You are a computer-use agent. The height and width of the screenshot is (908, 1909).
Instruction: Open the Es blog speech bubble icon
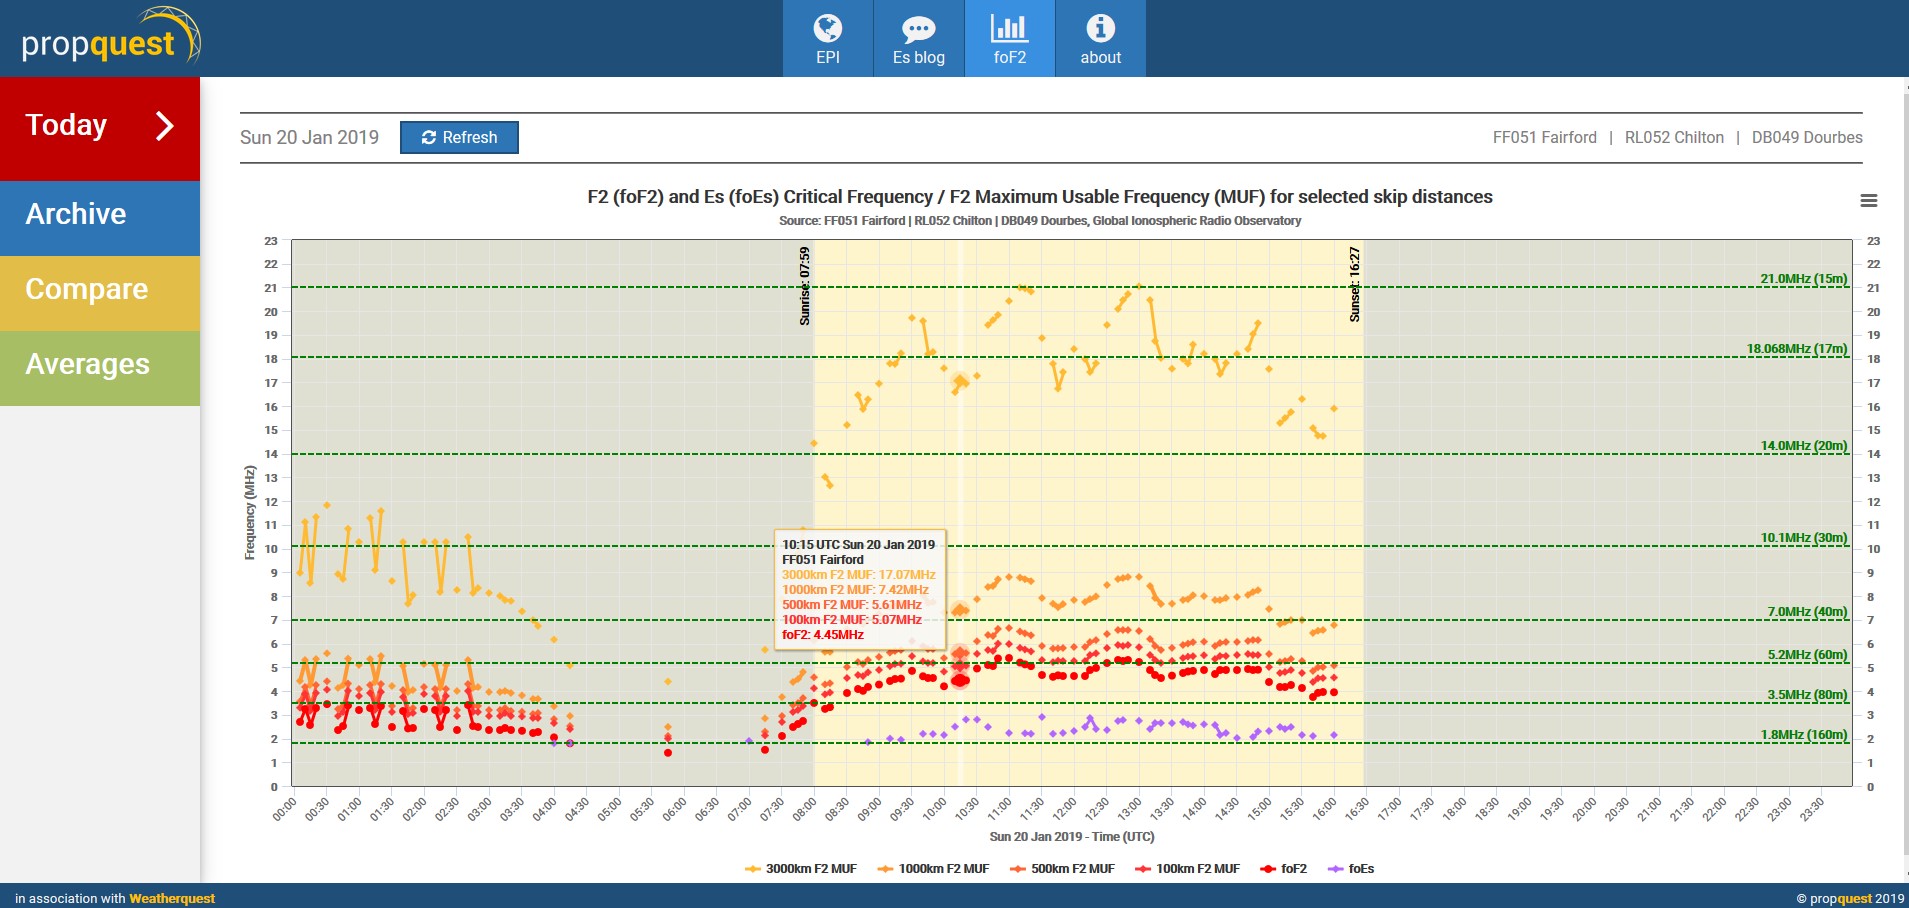pyautogui.click(x=918, y=39)
